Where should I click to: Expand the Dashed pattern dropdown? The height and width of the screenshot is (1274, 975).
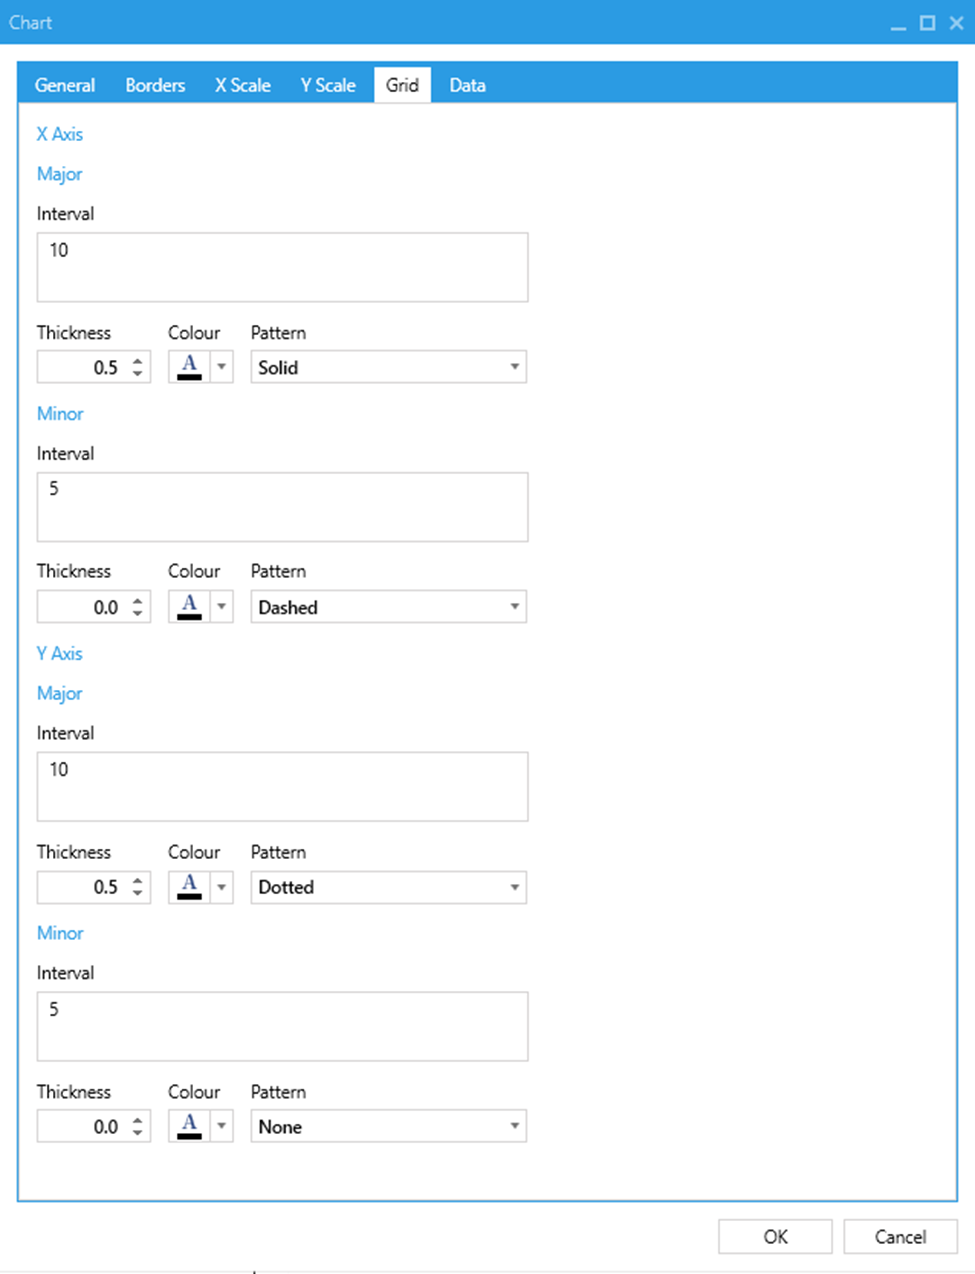(514, 607)
